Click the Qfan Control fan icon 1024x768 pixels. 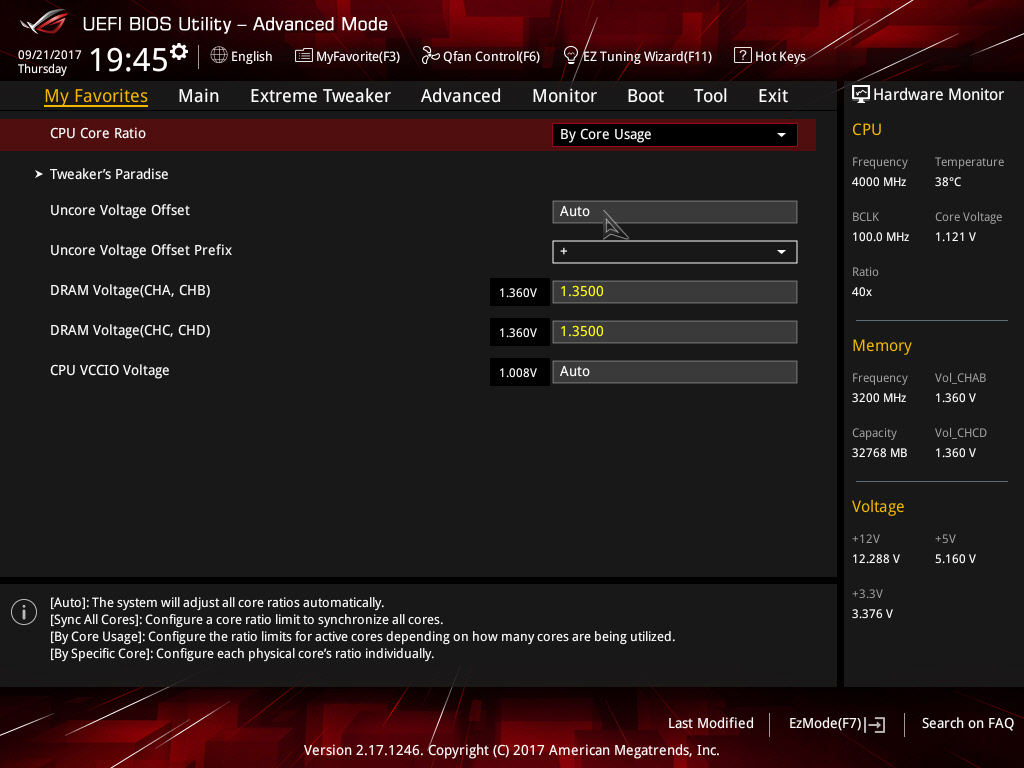430,56
